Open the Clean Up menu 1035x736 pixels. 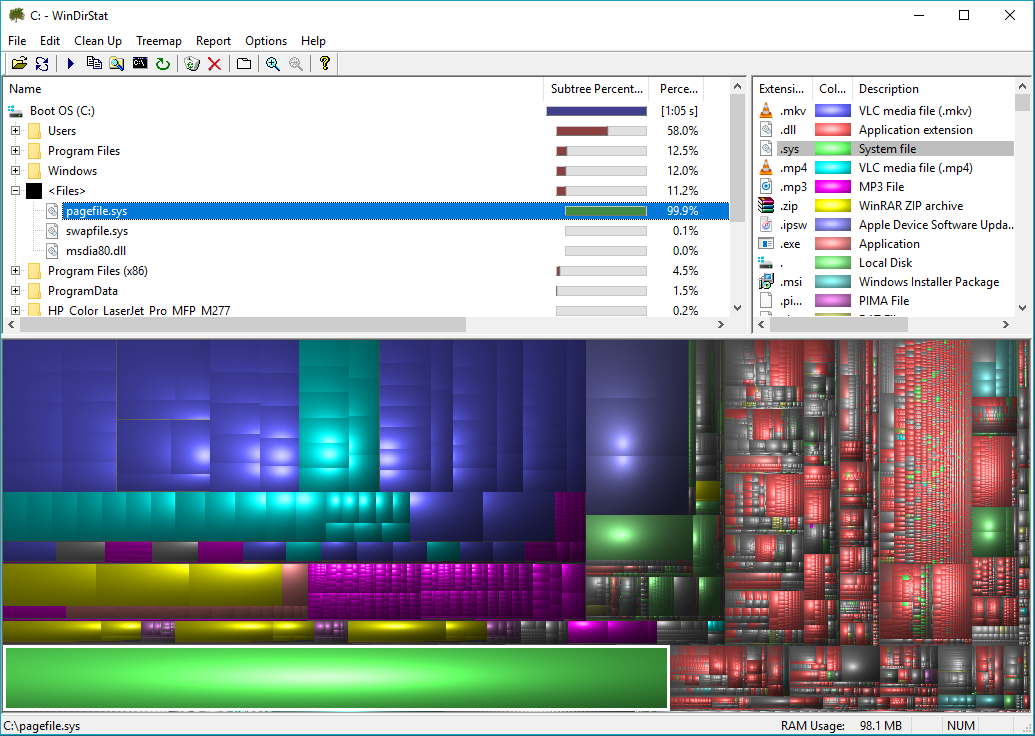[98, 41]
